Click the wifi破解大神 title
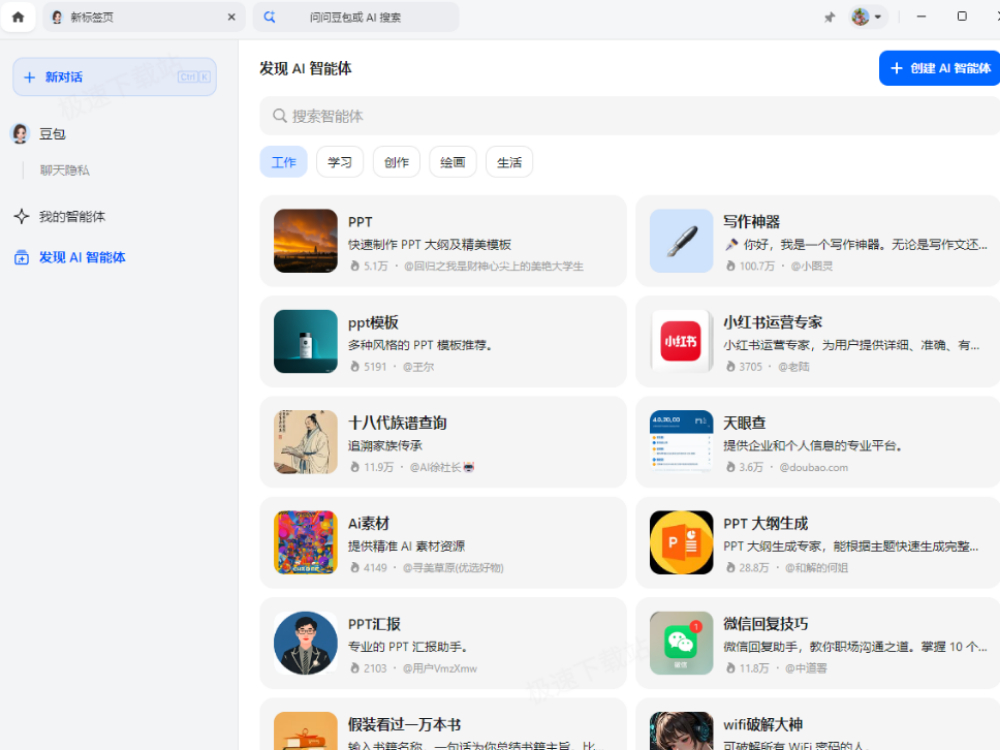Image resolution: width=1000 pixels, height=750 pixels. pos(763,724)
